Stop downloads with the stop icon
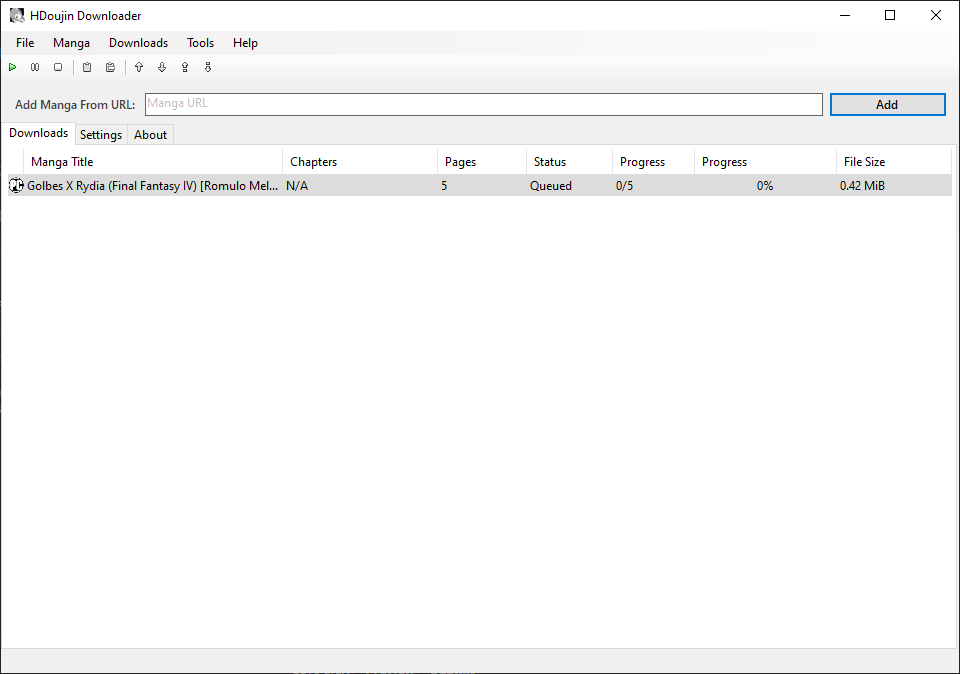The width and height of the screenshot is (960, 674). (x=58, y=67)
